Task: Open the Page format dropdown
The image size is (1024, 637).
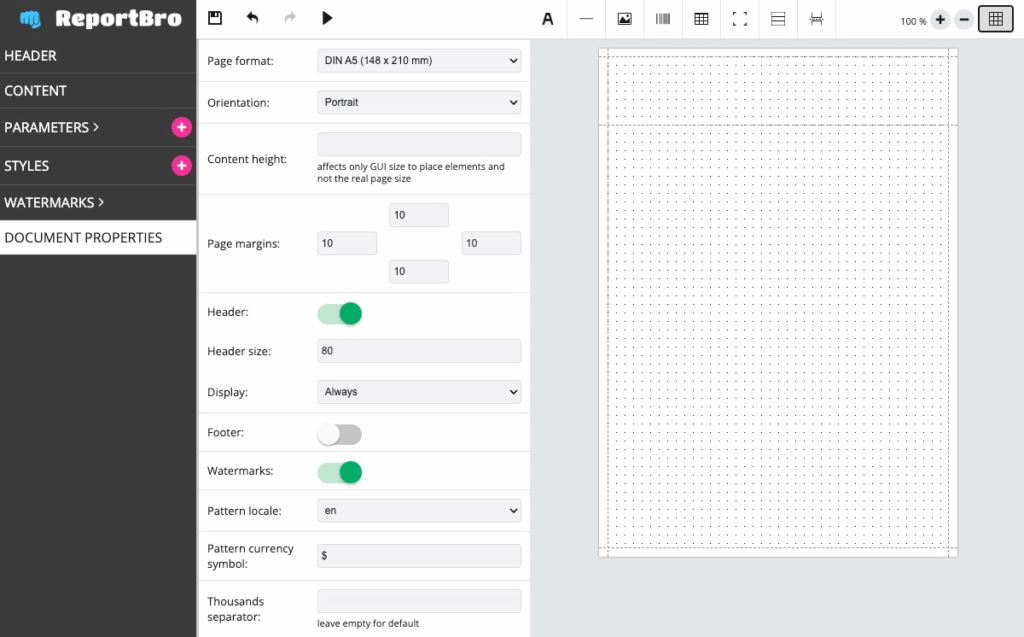Action: point(418,61)
